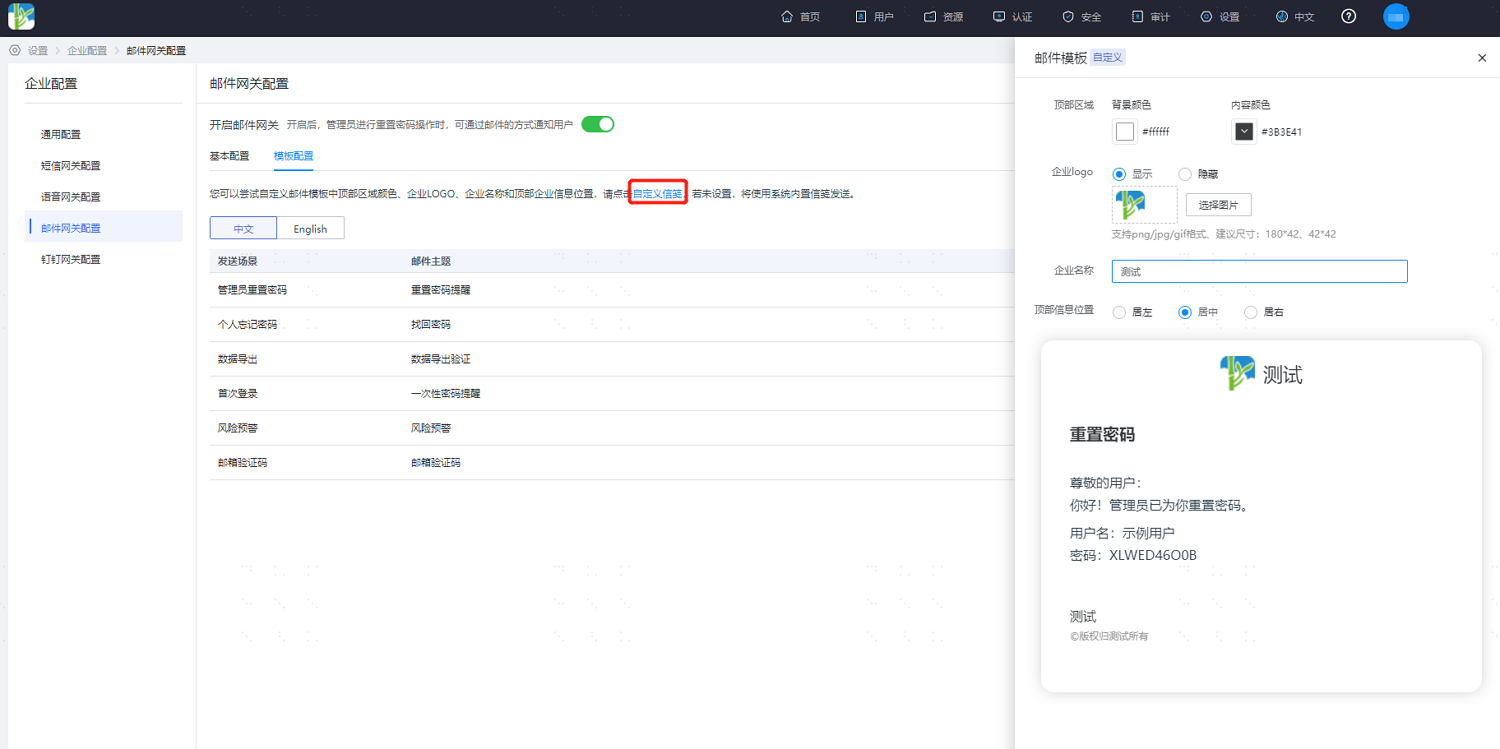Open the 资源 resources icon
The image size is (1500, 749).
[x=930, y=17]
